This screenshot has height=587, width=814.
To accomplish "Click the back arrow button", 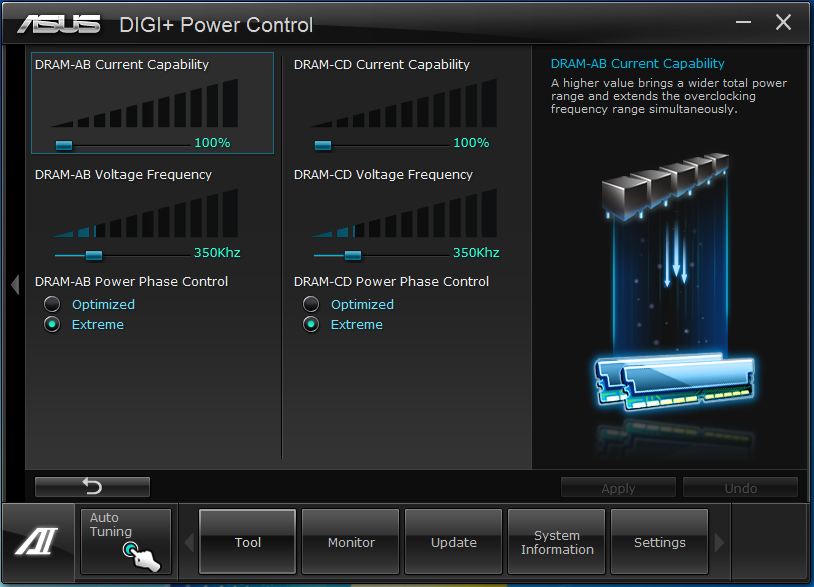I will (x=92, y=487).
